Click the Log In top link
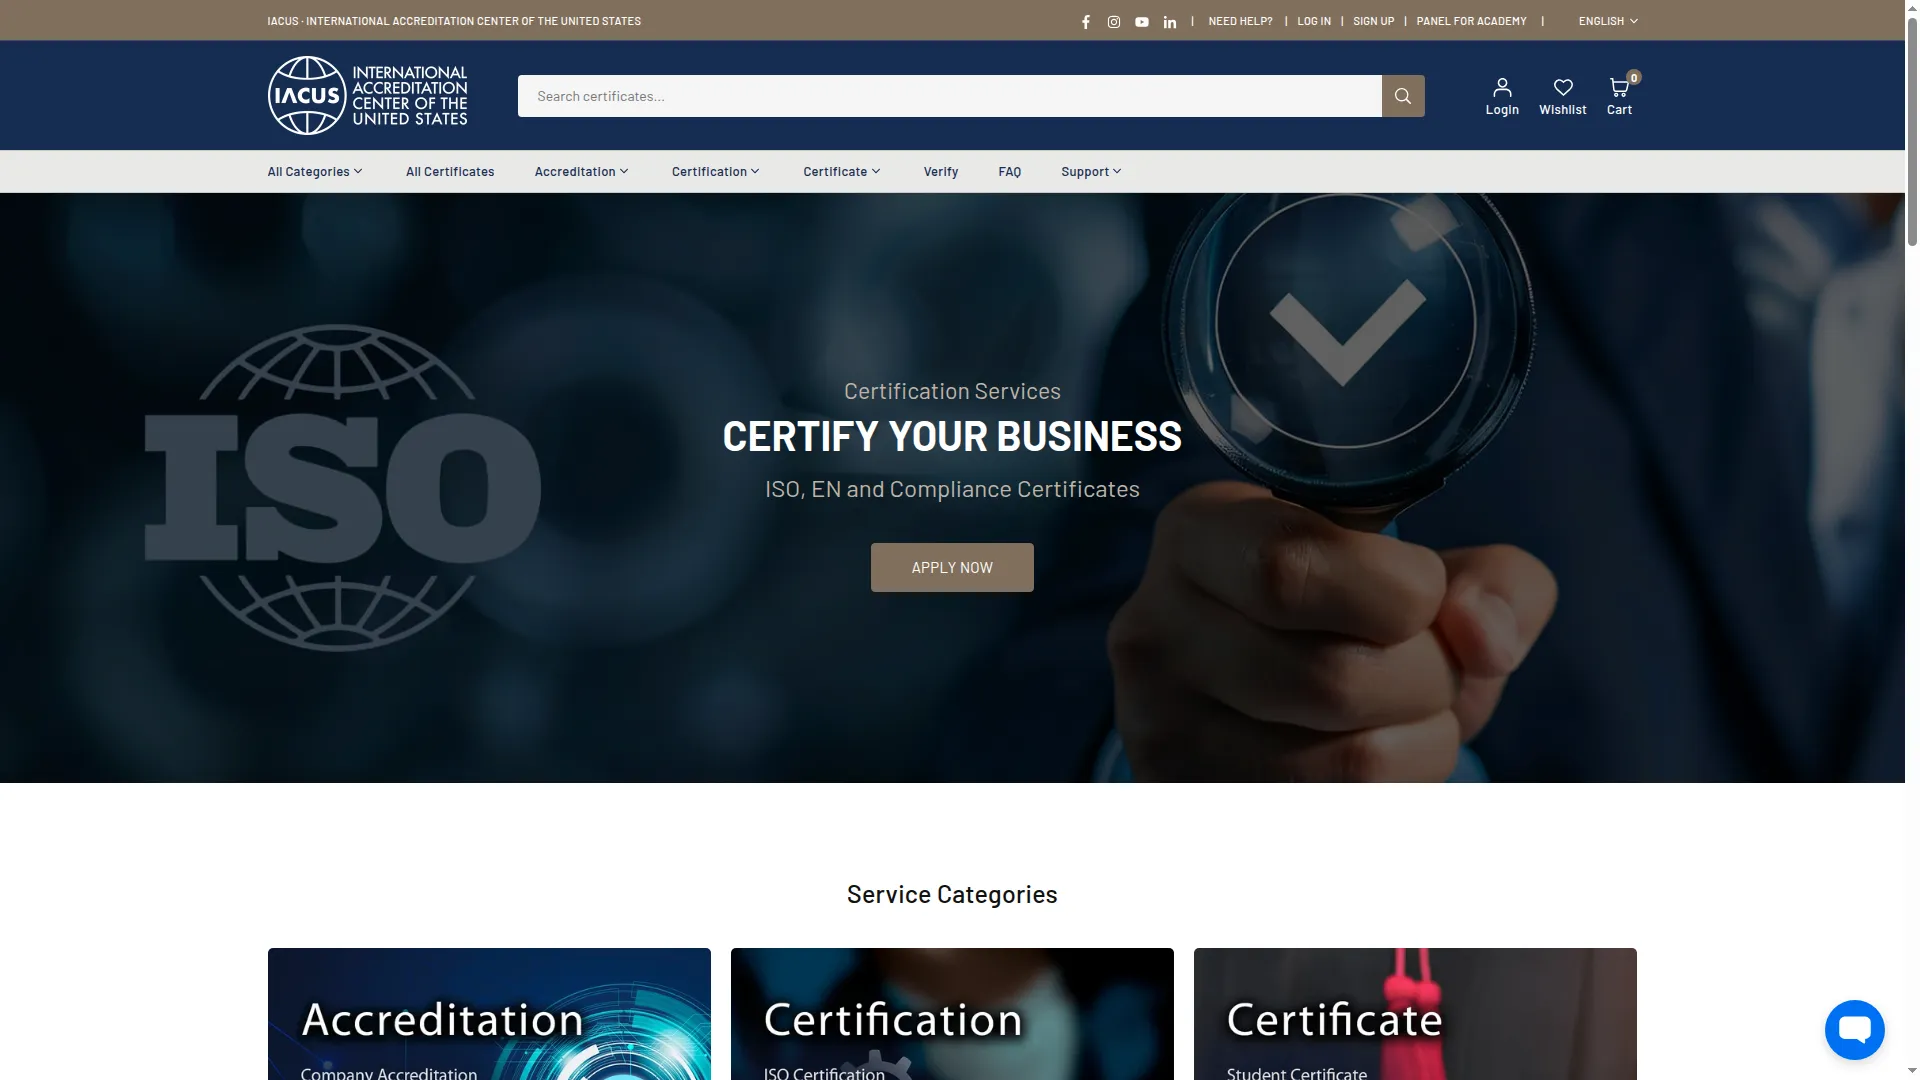The width and height of the screenshot is (1920, 1080). click(1314, 21)
